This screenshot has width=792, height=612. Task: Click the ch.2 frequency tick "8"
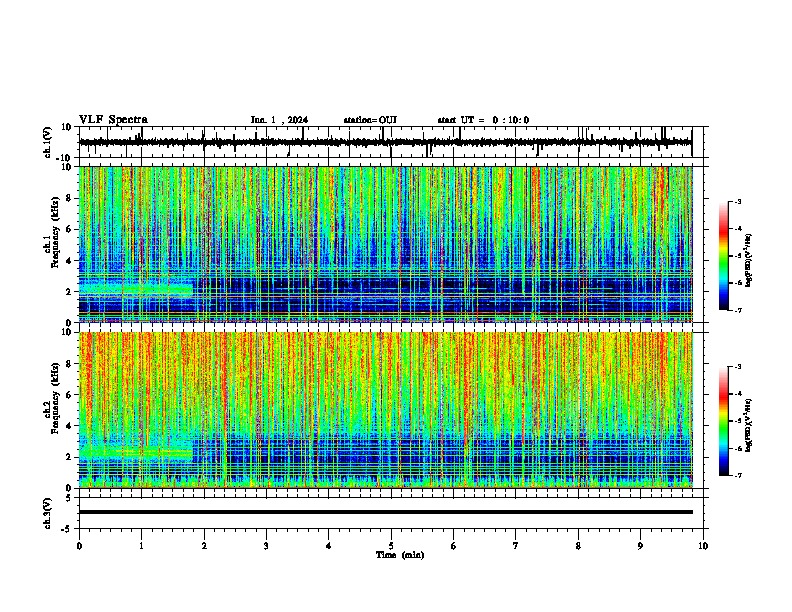(70, 364)
